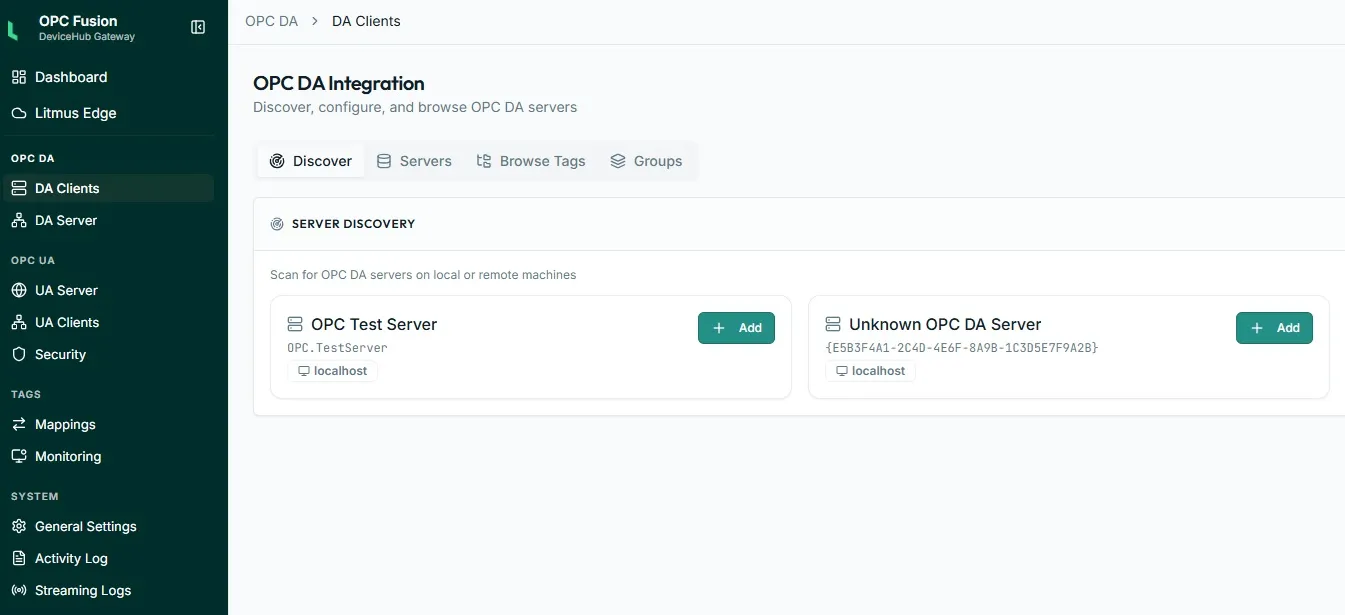Open Streaming Logs in sidebar
This screenshot has height=615, width=1345.
click(x=108, y=590)
